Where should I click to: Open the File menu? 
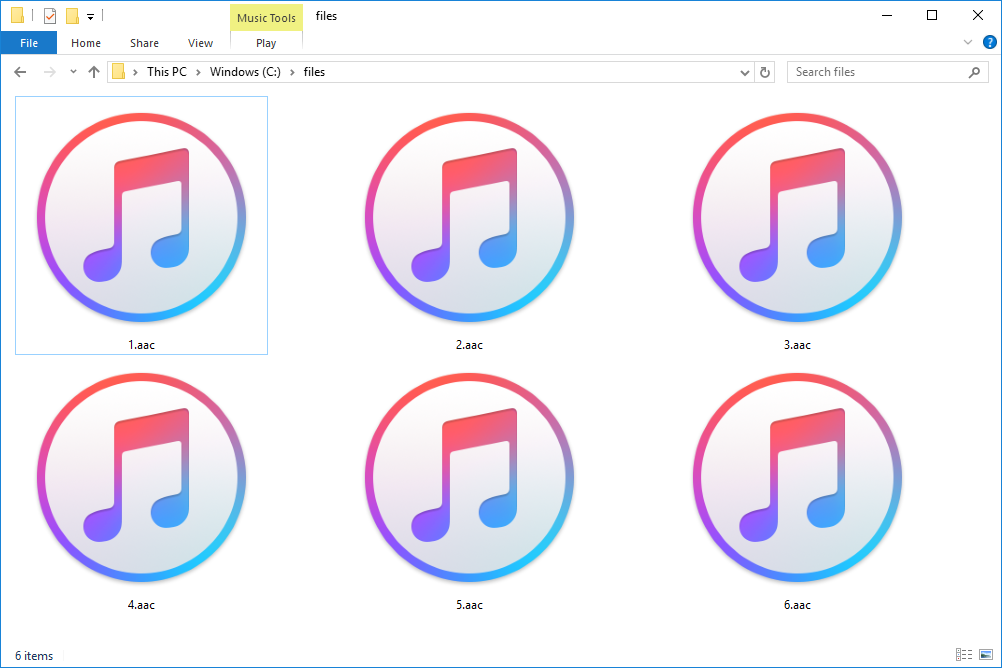29,43
